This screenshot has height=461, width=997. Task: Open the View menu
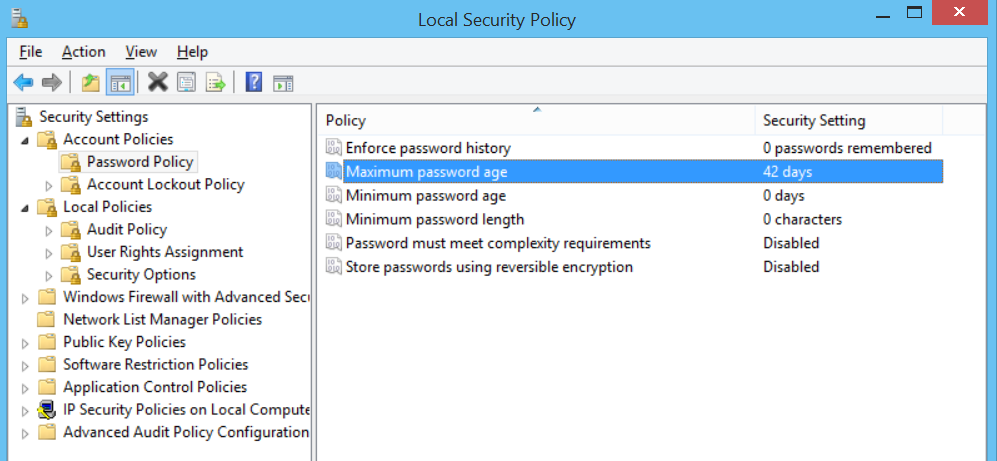point(141,52)
